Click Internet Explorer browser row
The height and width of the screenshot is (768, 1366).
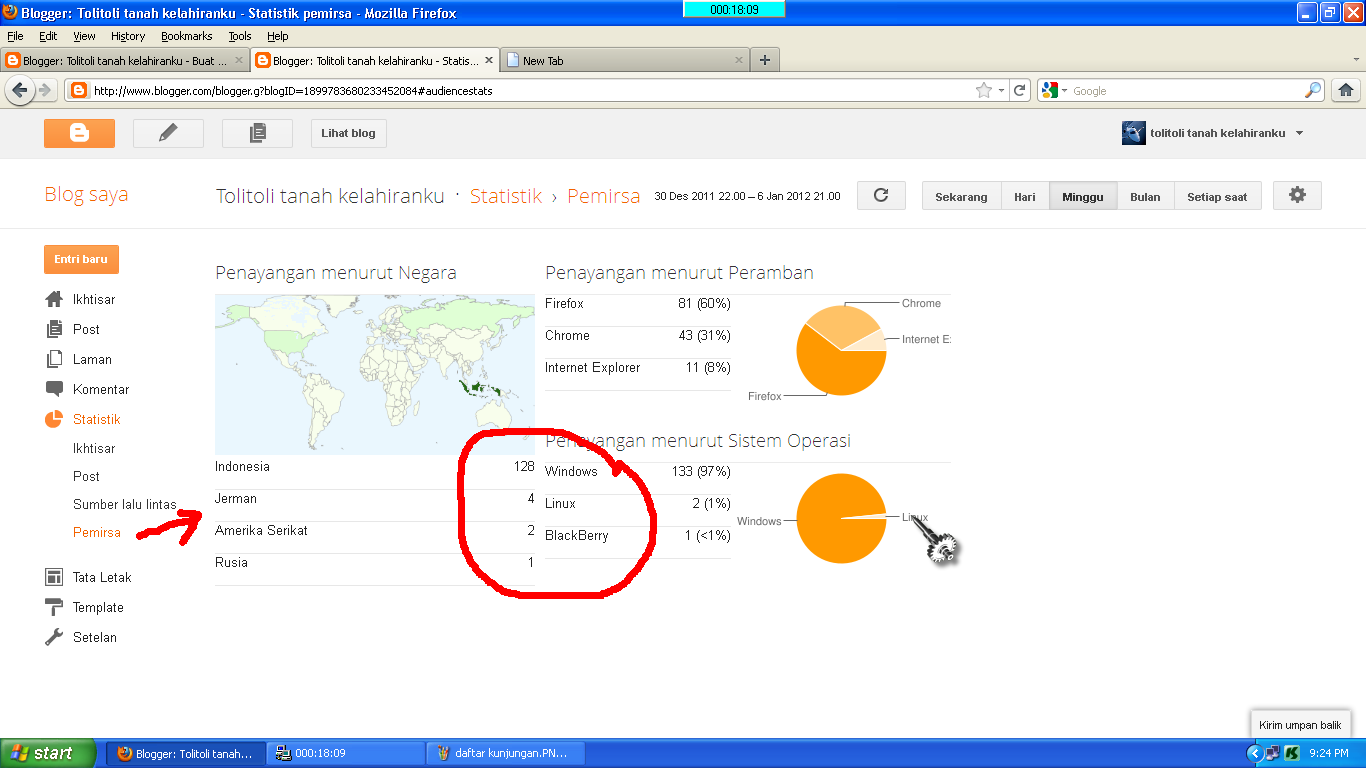coord(638,368)
